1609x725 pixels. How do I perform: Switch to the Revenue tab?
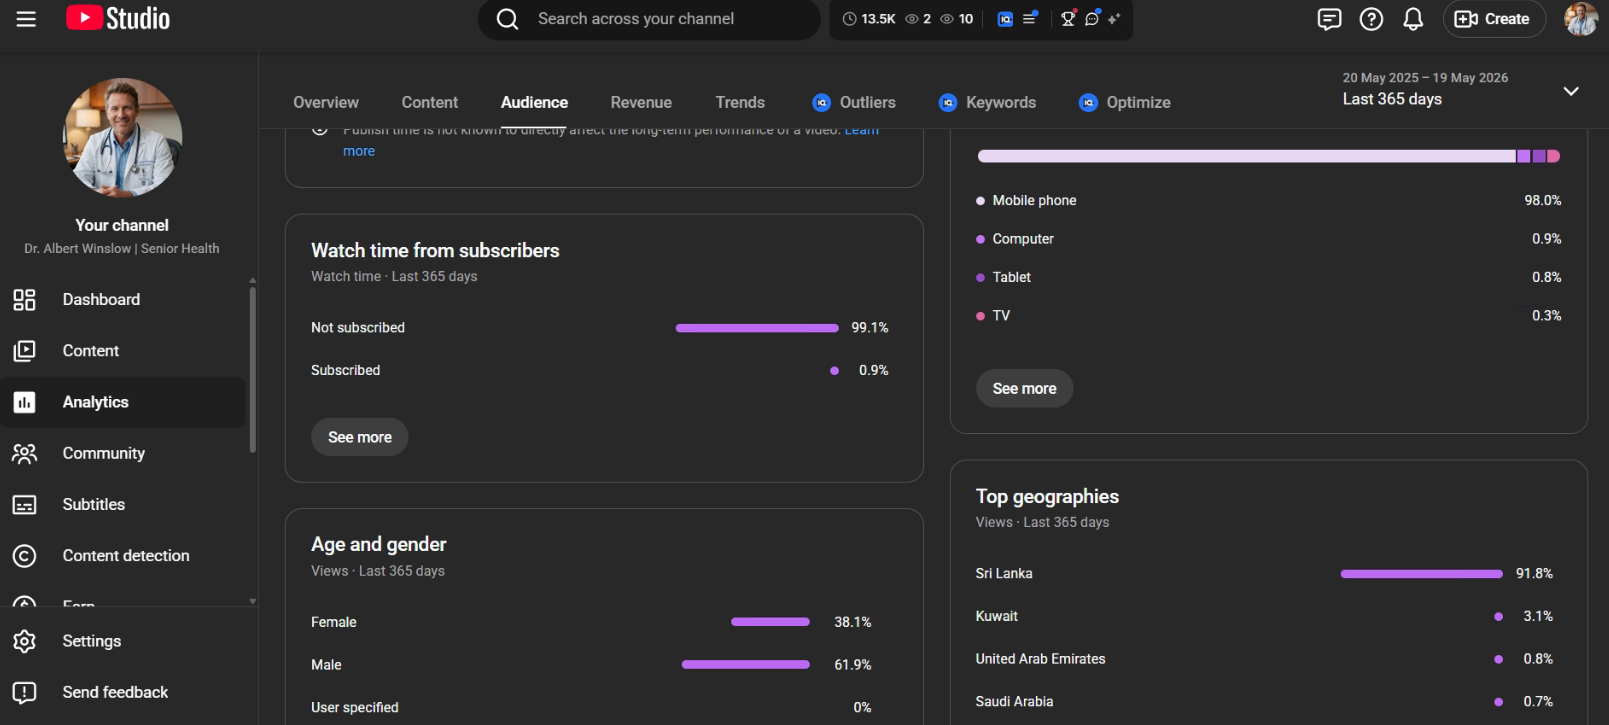(641, 102)
